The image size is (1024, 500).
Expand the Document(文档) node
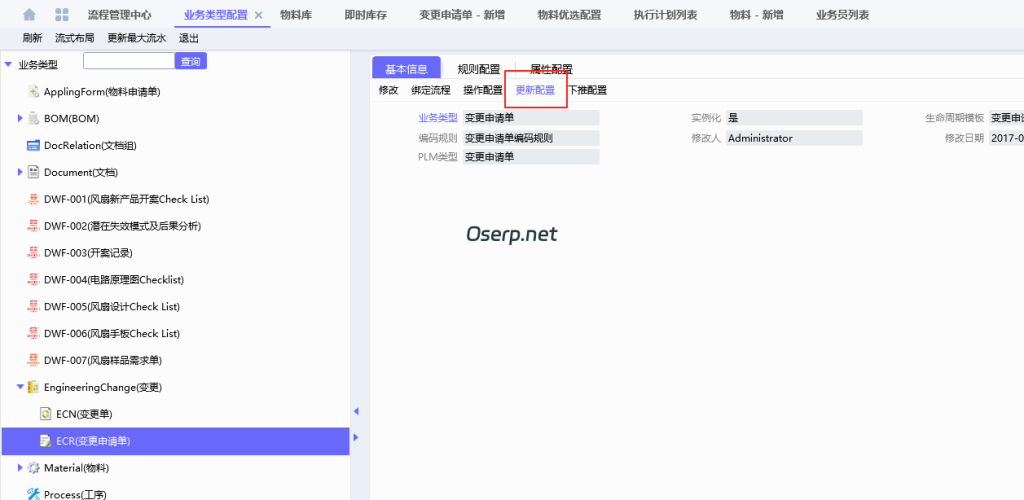click(20, 172)
